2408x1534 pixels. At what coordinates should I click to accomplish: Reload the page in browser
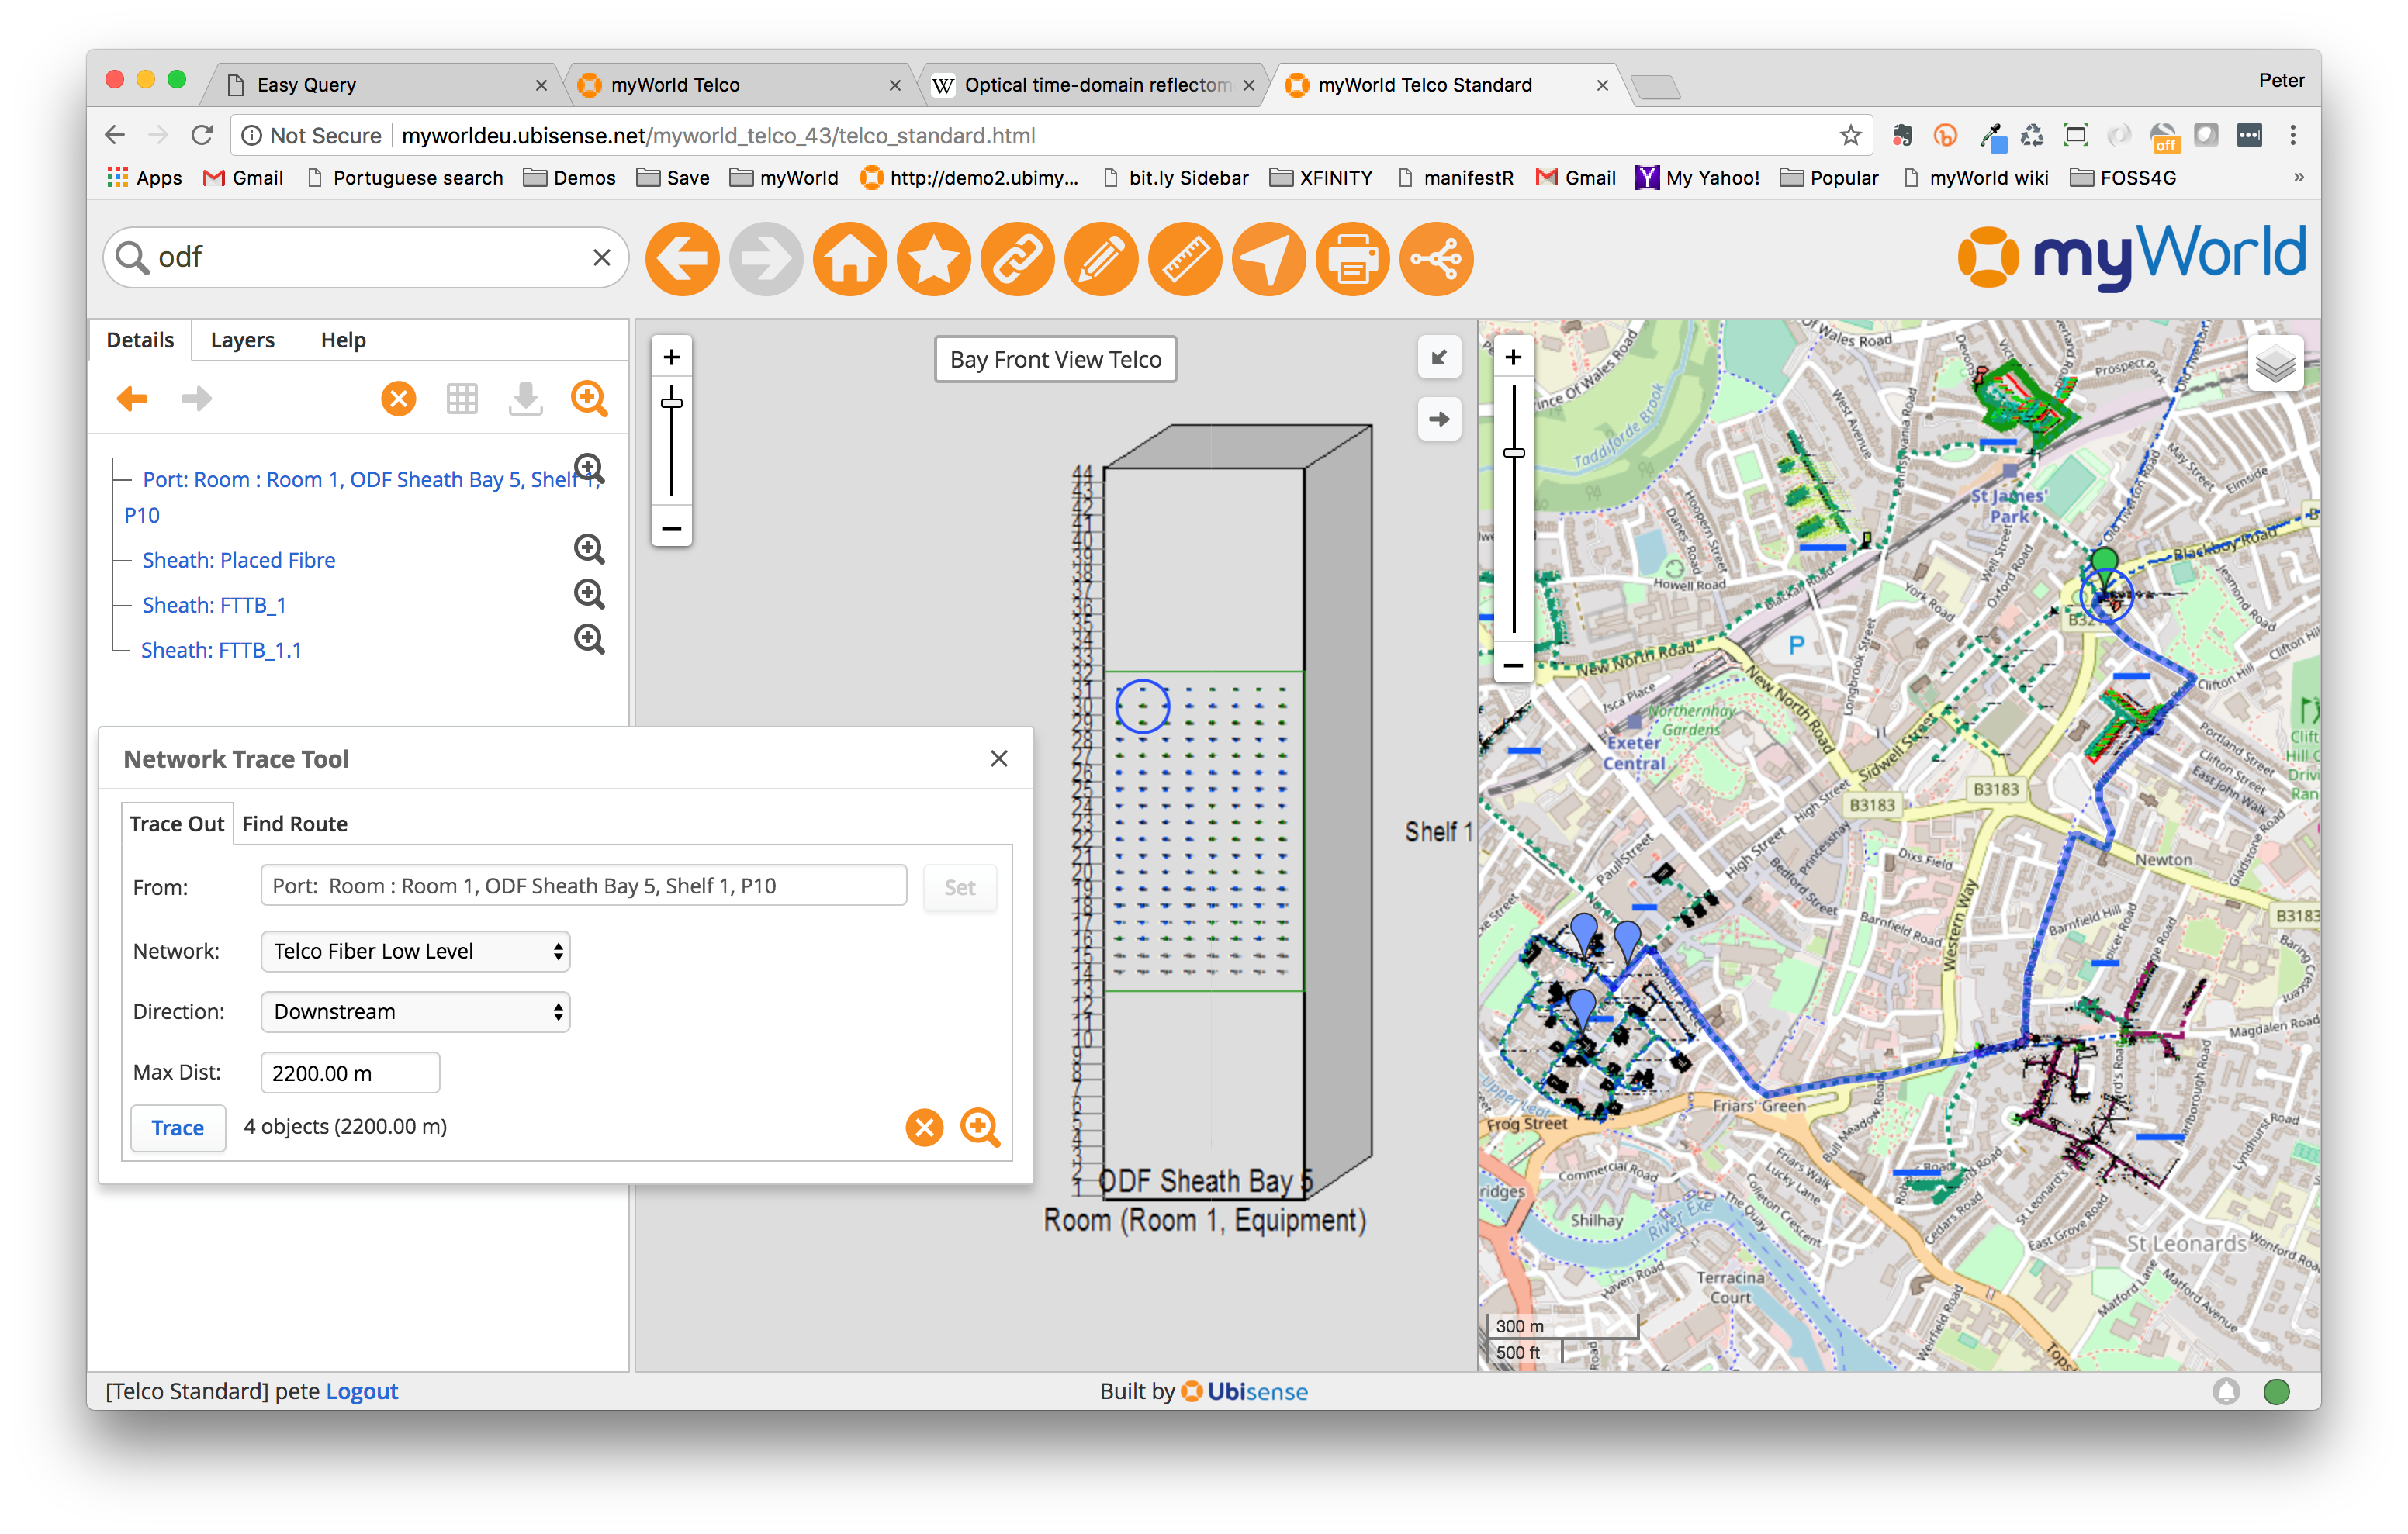coord(202,136)
